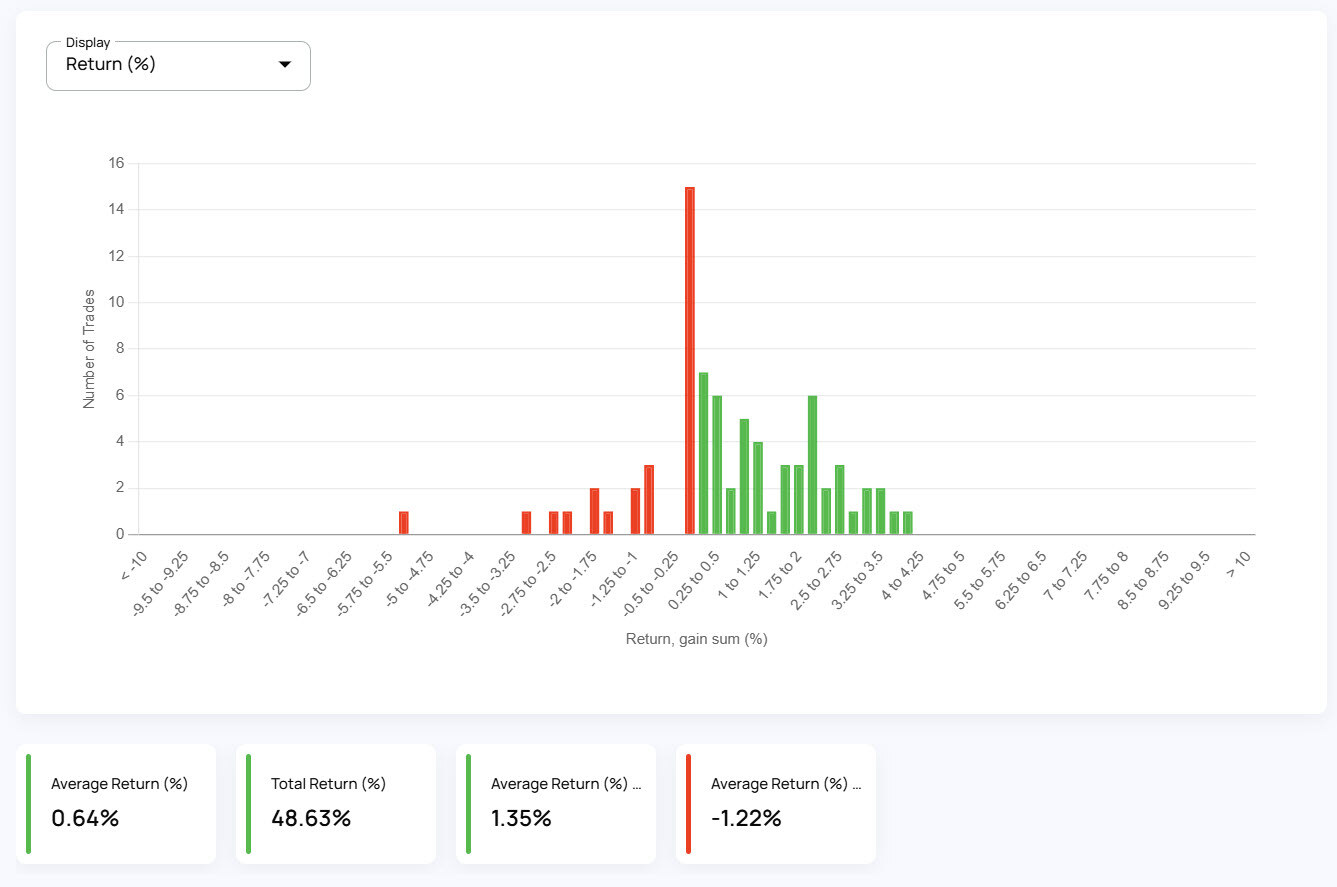Click the isolated red bar near -5.75 to -5.5

coord(404,523)
